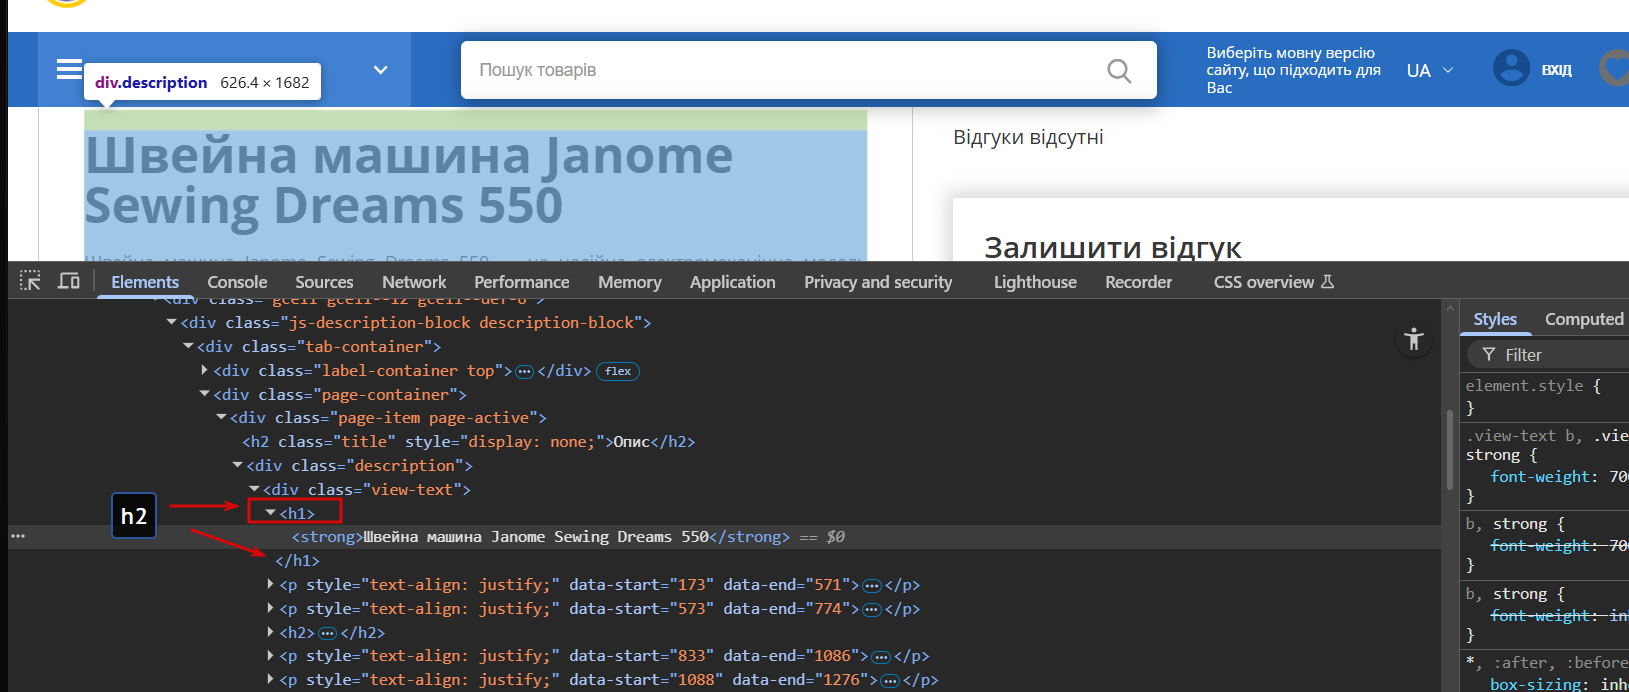Click the search magnifier icon
The width and height of the screenshot is (1629, 692).
1119,70
